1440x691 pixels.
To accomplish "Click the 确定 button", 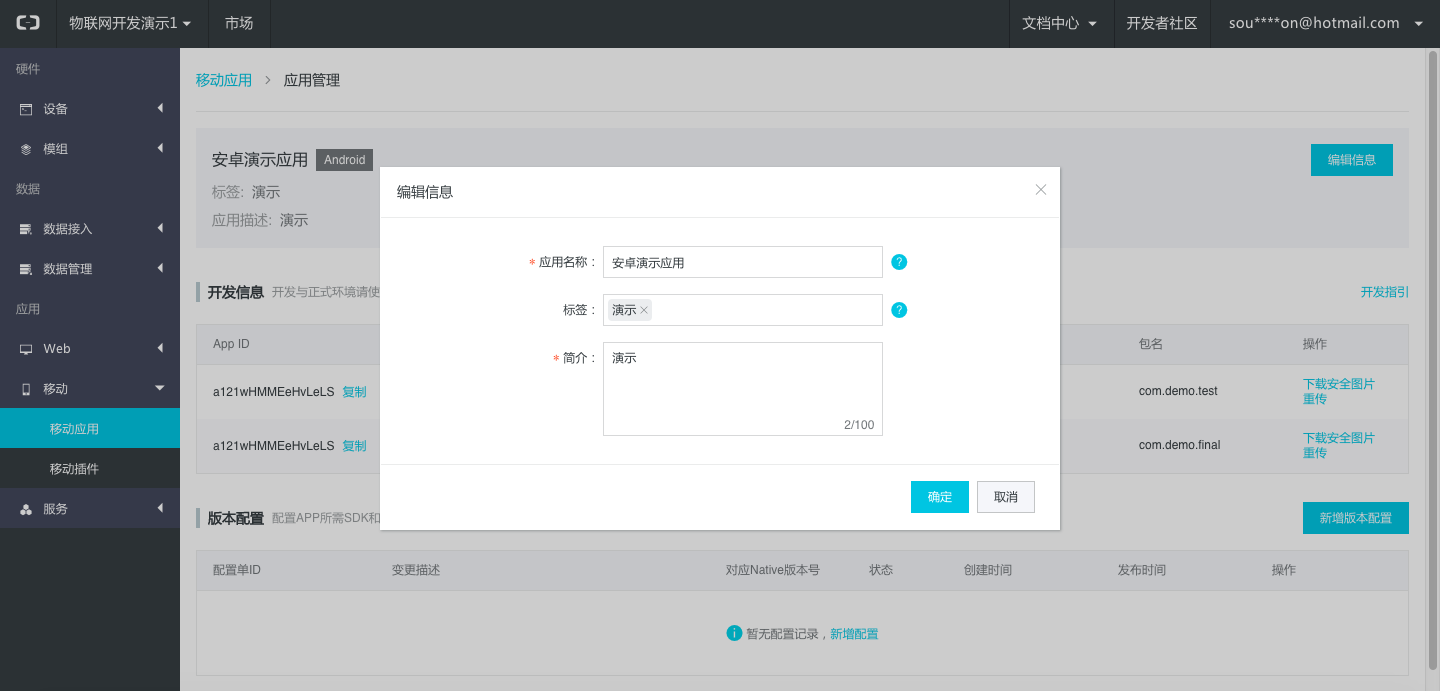I will [x=939, y=497].
